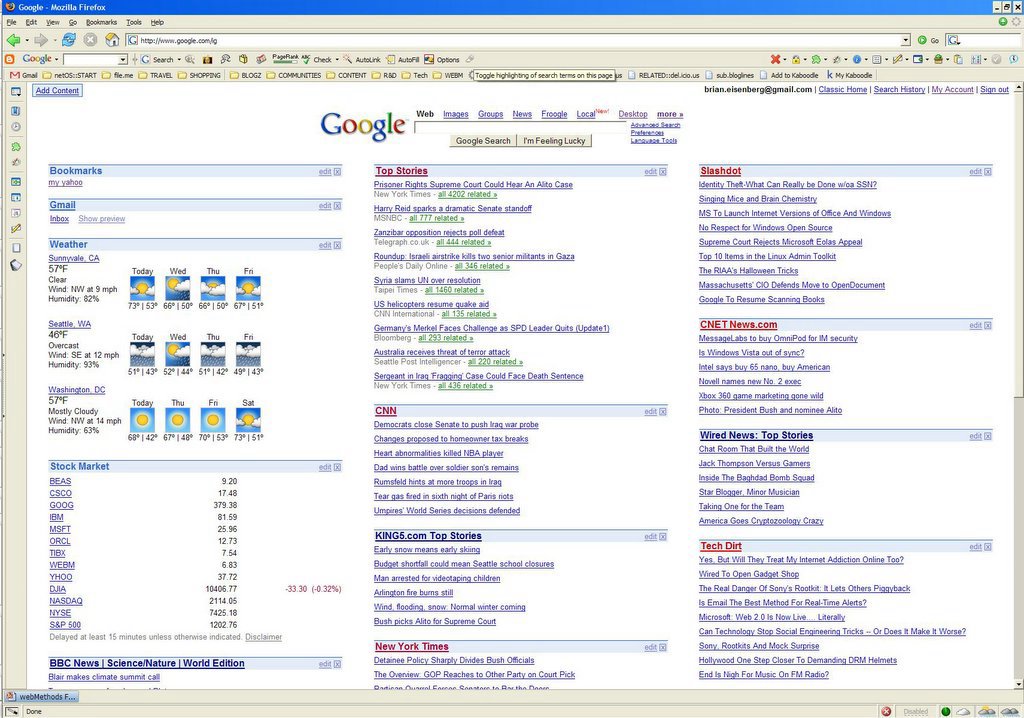Viewport: 1024px width, 718px height.
Task: Check the PageRank indicator in the toolbar
Action: pyautogui.click(x=285, y=59)
